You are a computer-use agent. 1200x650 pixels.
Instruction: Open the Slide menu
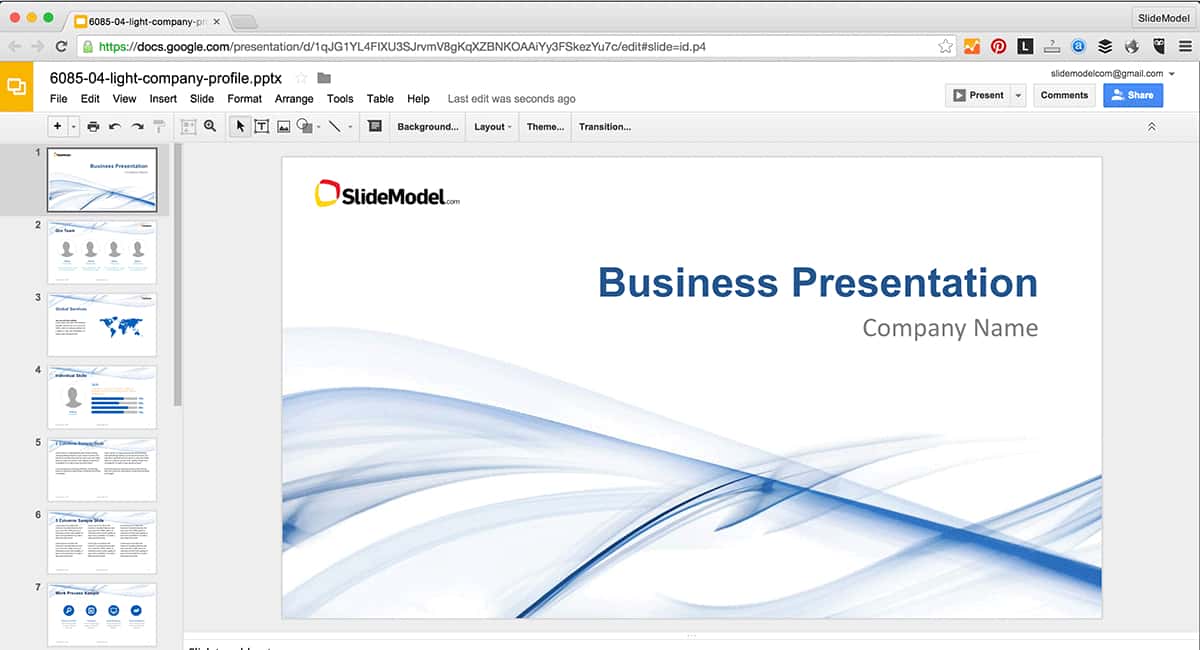coord(202,99)
